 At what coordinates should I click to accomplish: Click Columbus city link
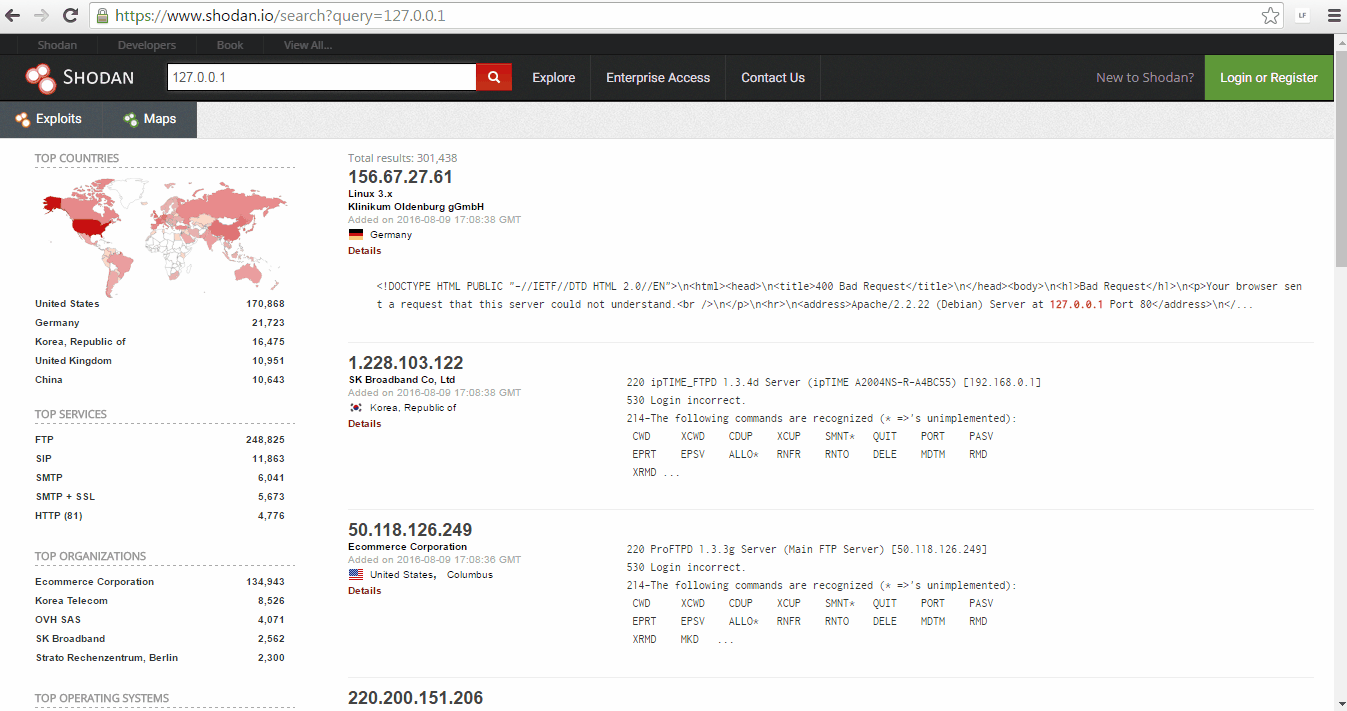pos(470,575)
